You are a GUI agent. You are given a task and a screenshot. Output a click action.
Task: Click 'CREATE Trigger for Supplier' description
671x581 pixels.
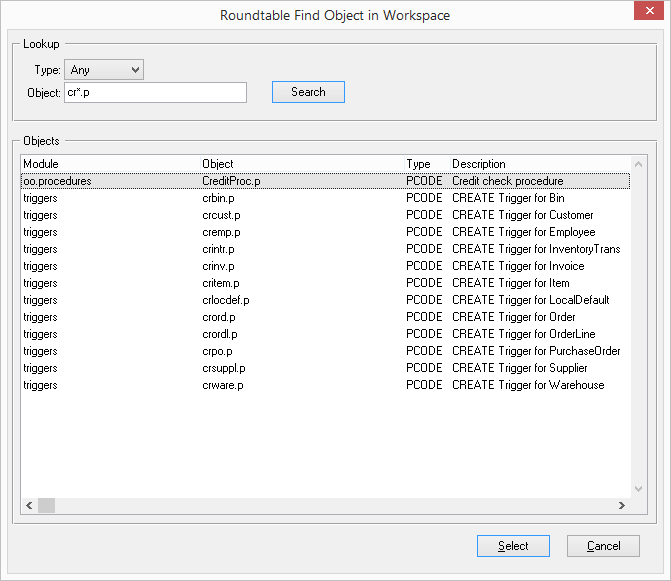tap(520, 368)
